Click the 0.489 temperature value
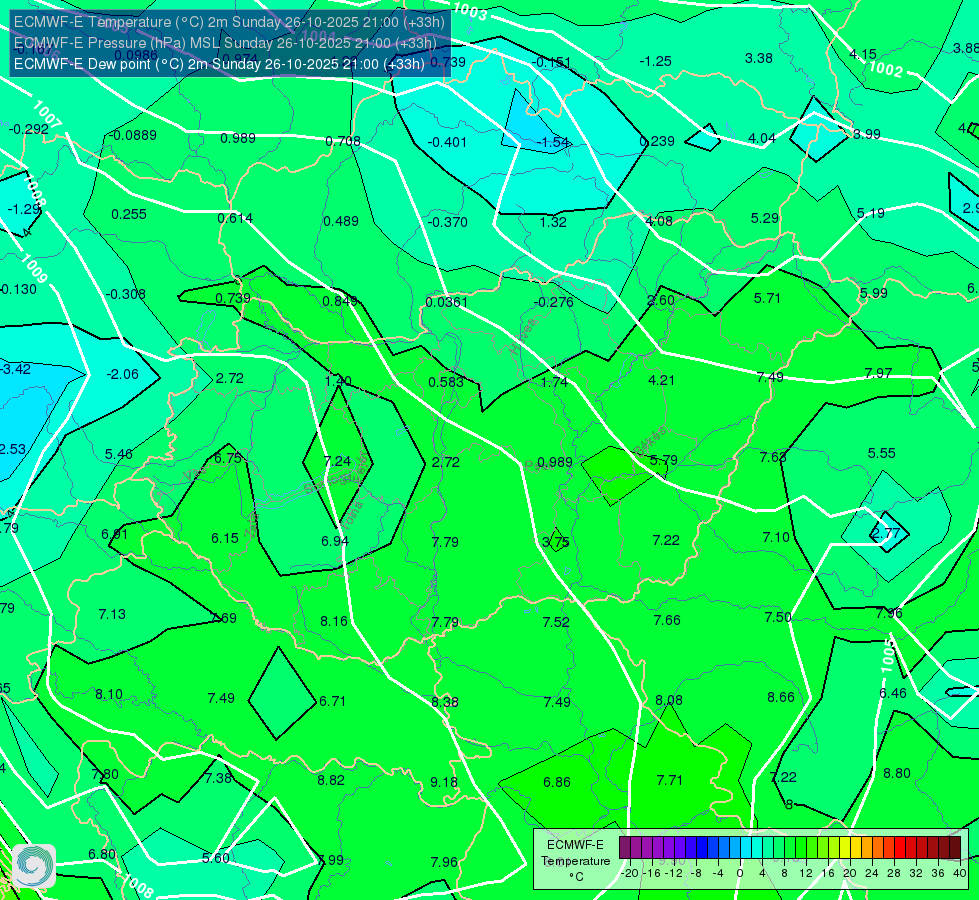This screenshot has width=979, height=900. 341,221
